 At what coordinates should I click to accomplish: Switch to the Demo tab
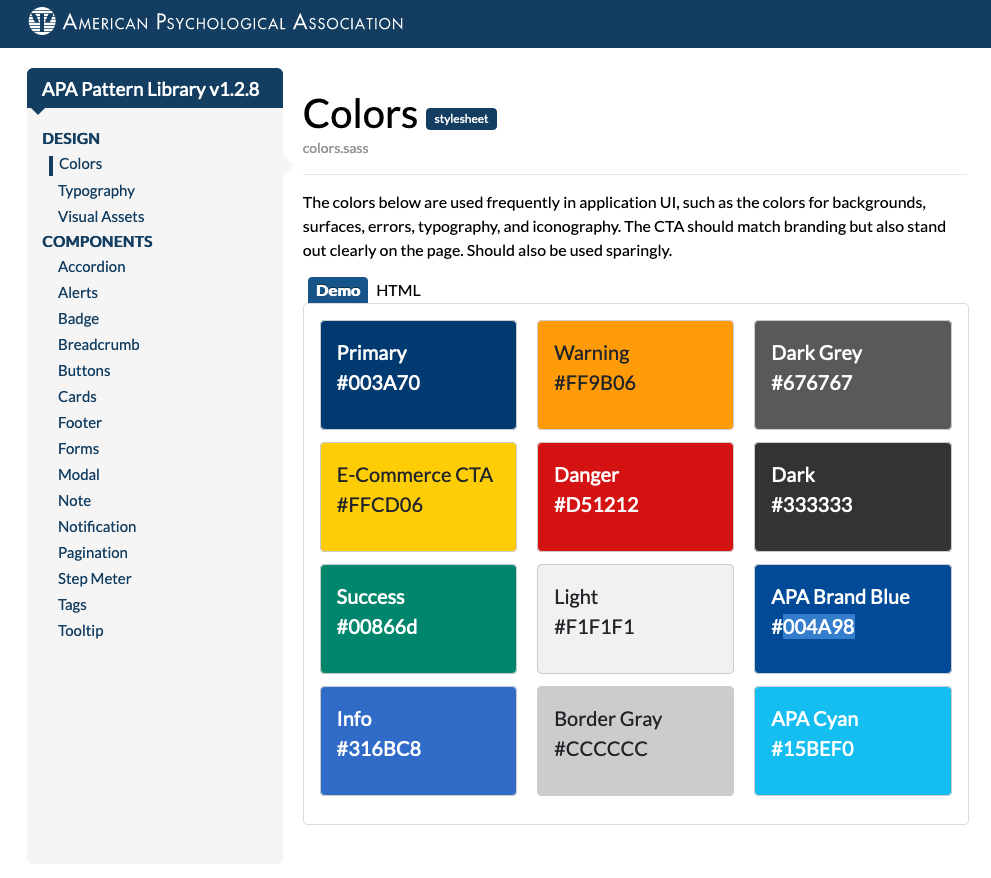(x=338, y=291)
